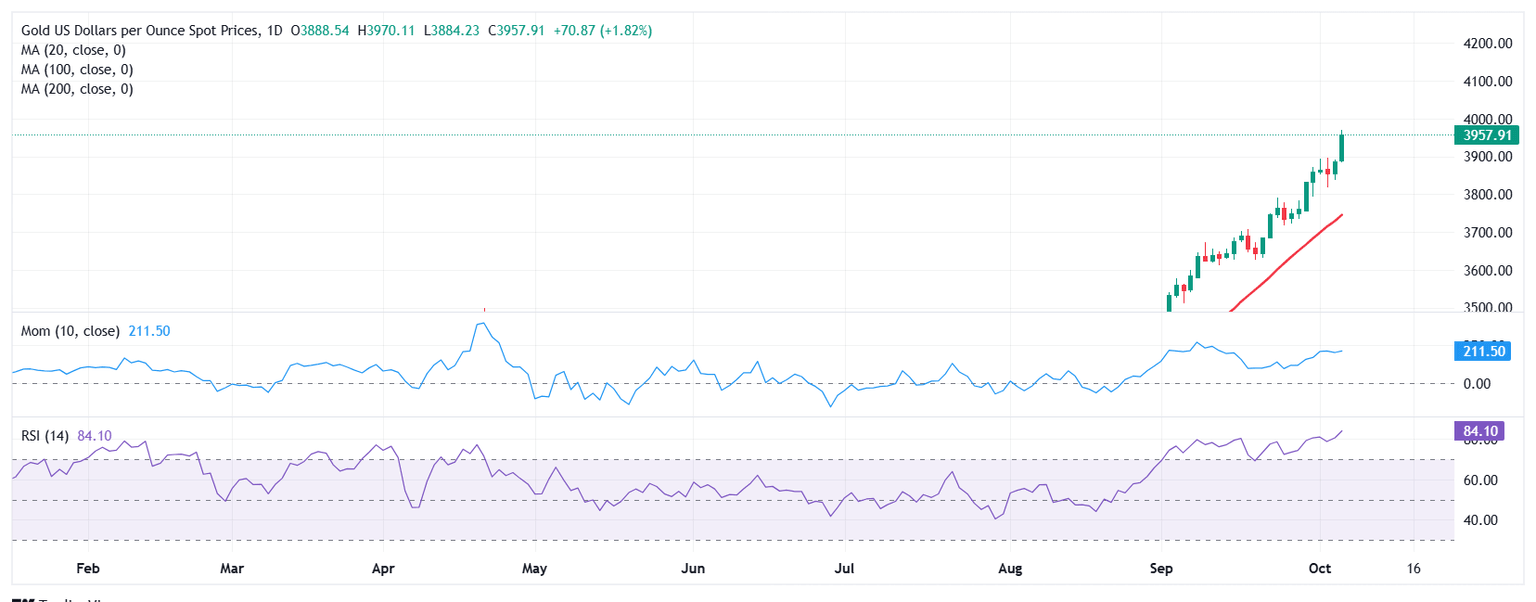Click the TradingView logo at bottom left

pyautogui.click(x=60, y=598)
